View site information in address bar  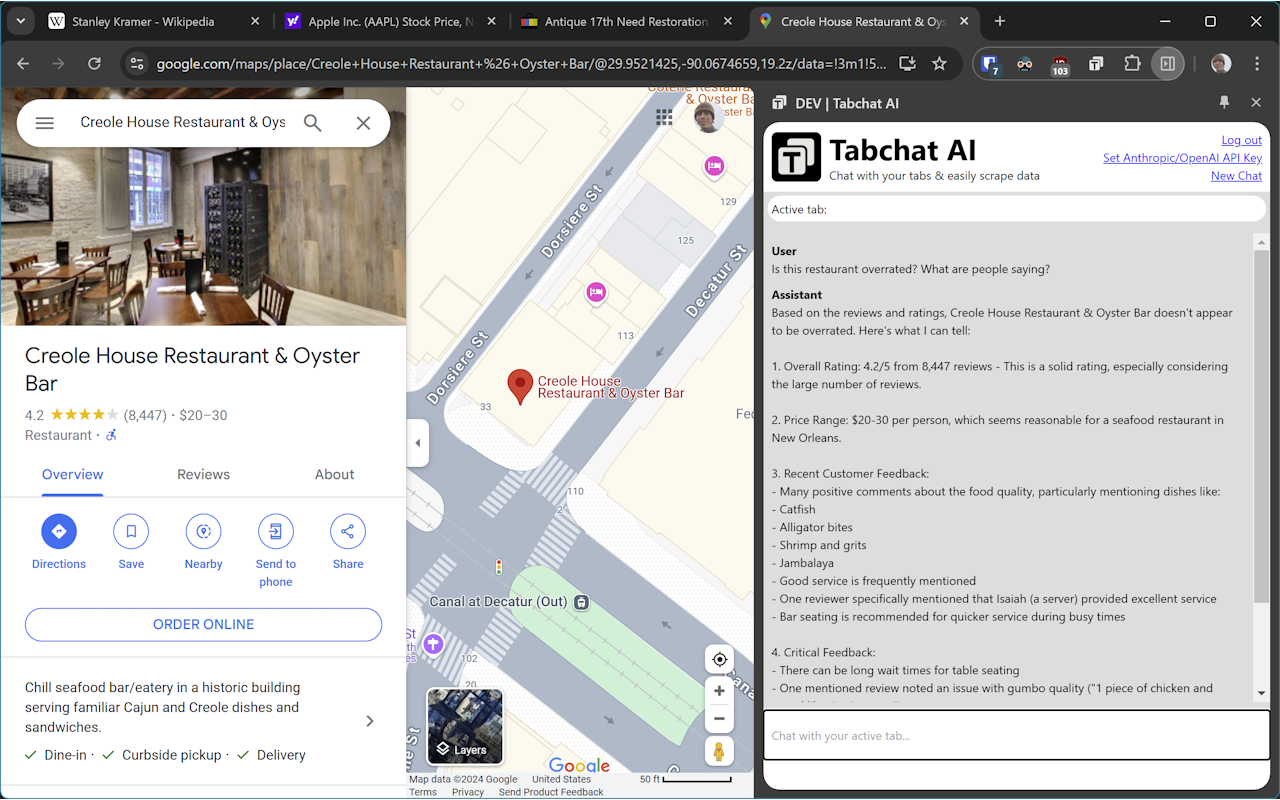click(137, 64)
